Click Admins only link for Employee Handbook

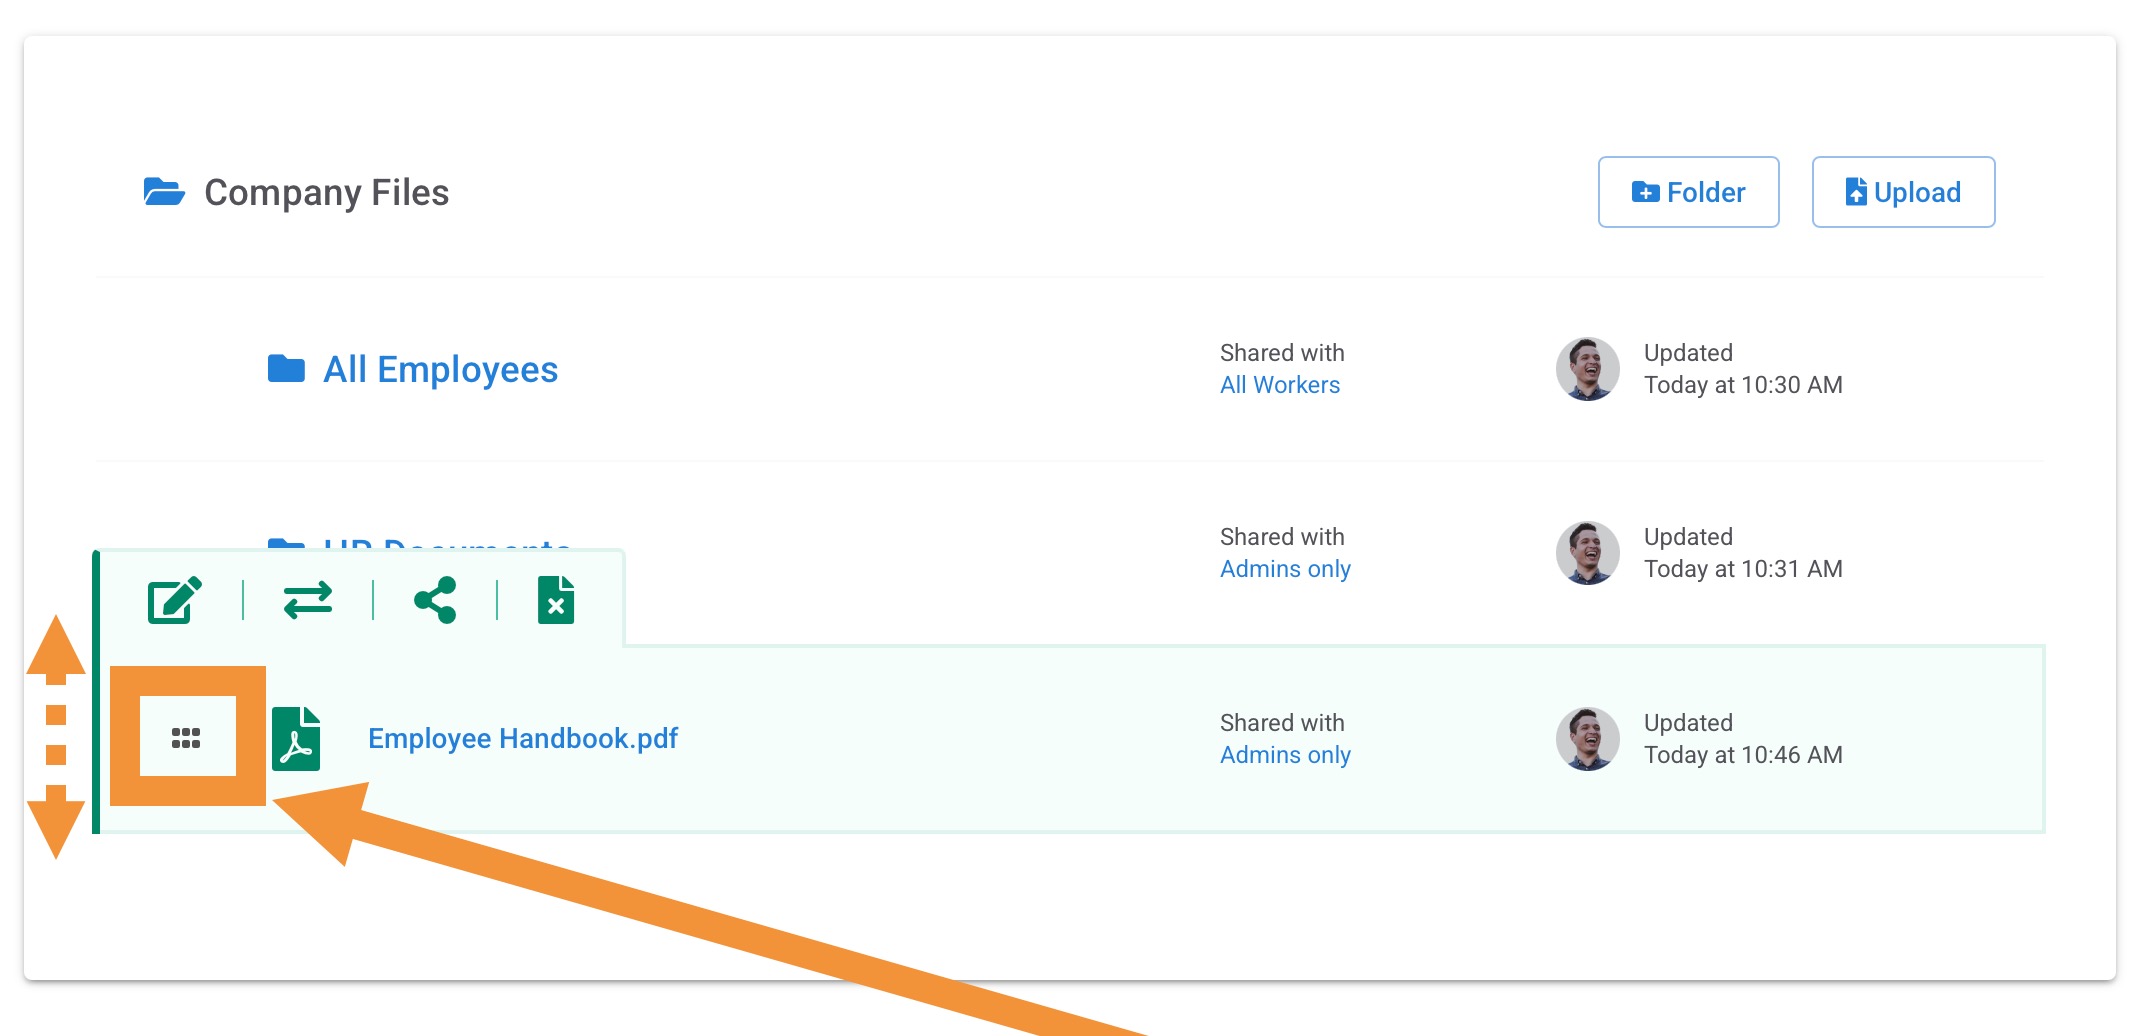pyautogui.click(x=1285, y=755)
